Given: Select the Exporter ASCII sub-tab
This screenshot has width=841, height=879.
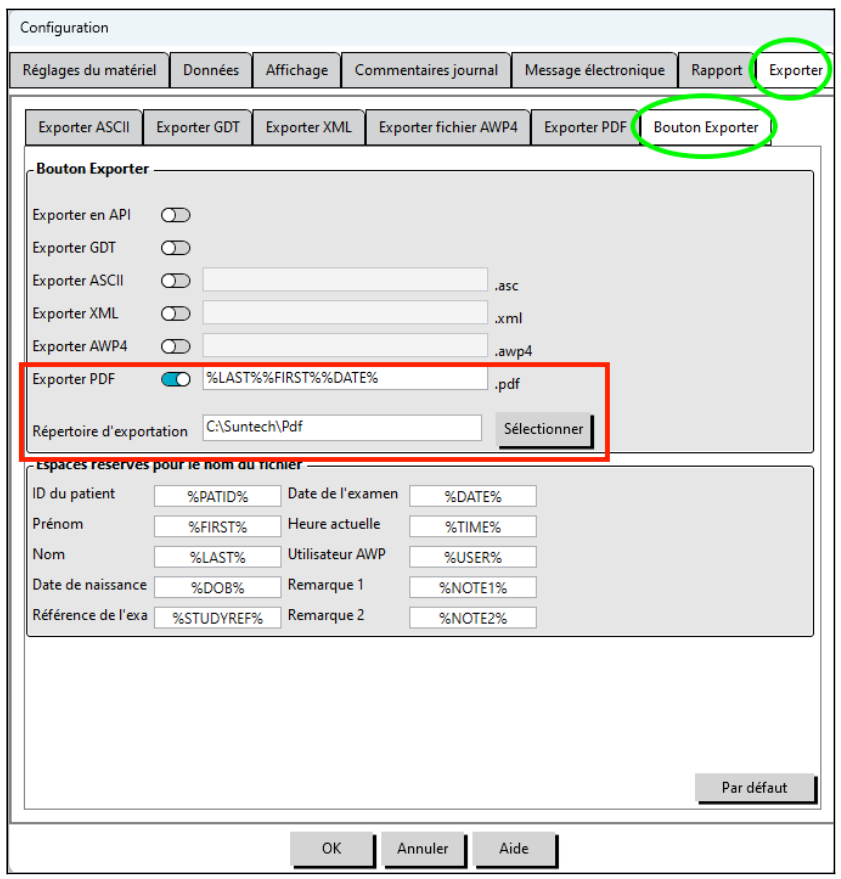Looking at the screenshot, I should (x=84, y=127).
